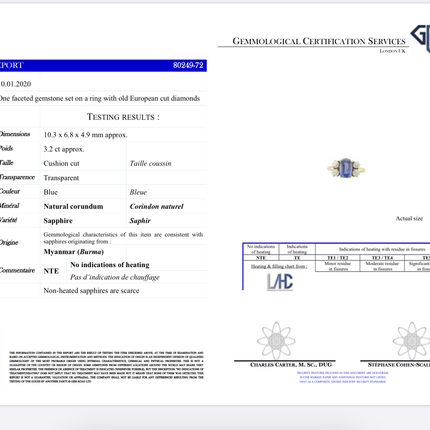
Task: Click the fine-print disclaimer paragraph
Action: (106, 367)
